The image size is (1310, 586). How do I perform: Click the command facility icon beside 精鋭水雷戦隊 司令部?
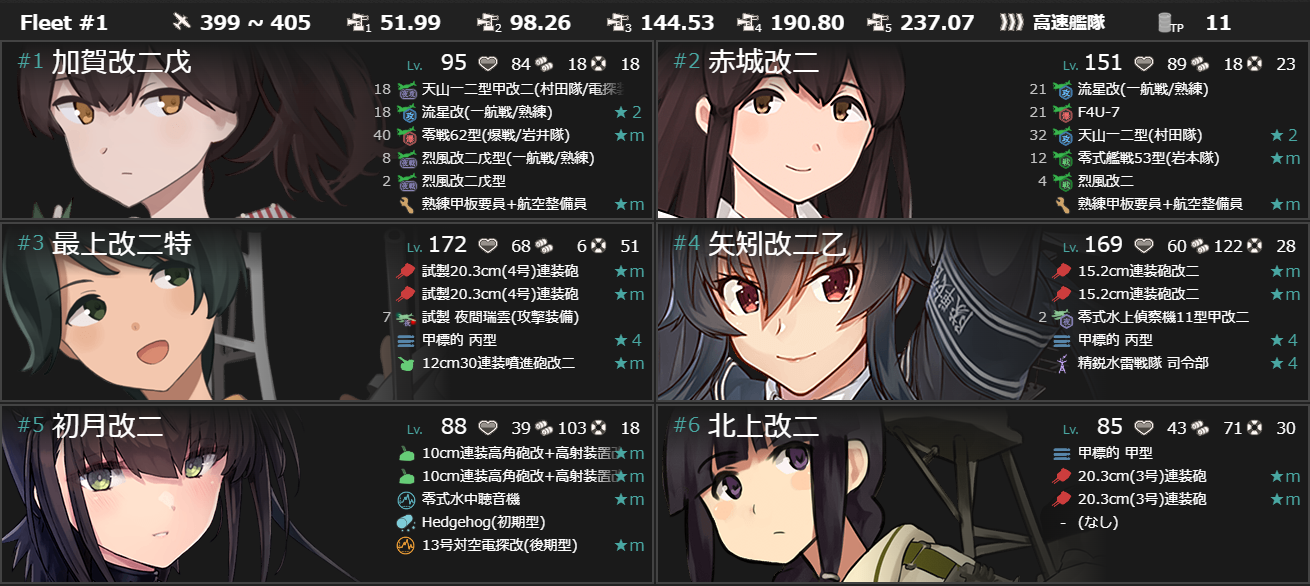click(1062, 363)
